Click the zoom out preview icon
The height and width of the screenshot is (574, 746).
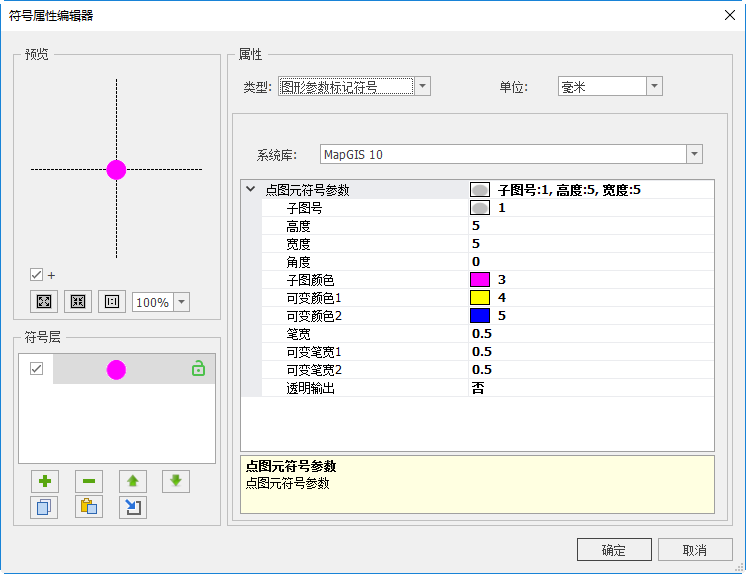[x=78, y=301]
